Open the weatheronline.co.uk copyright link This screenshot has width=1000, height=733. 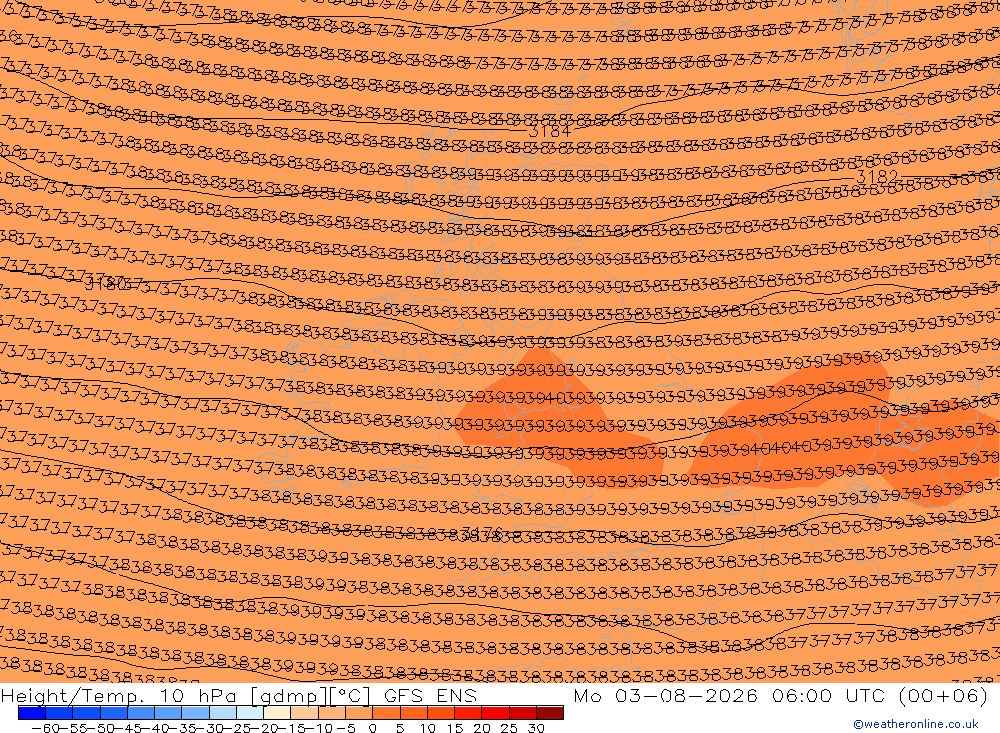tap(916, 724)
